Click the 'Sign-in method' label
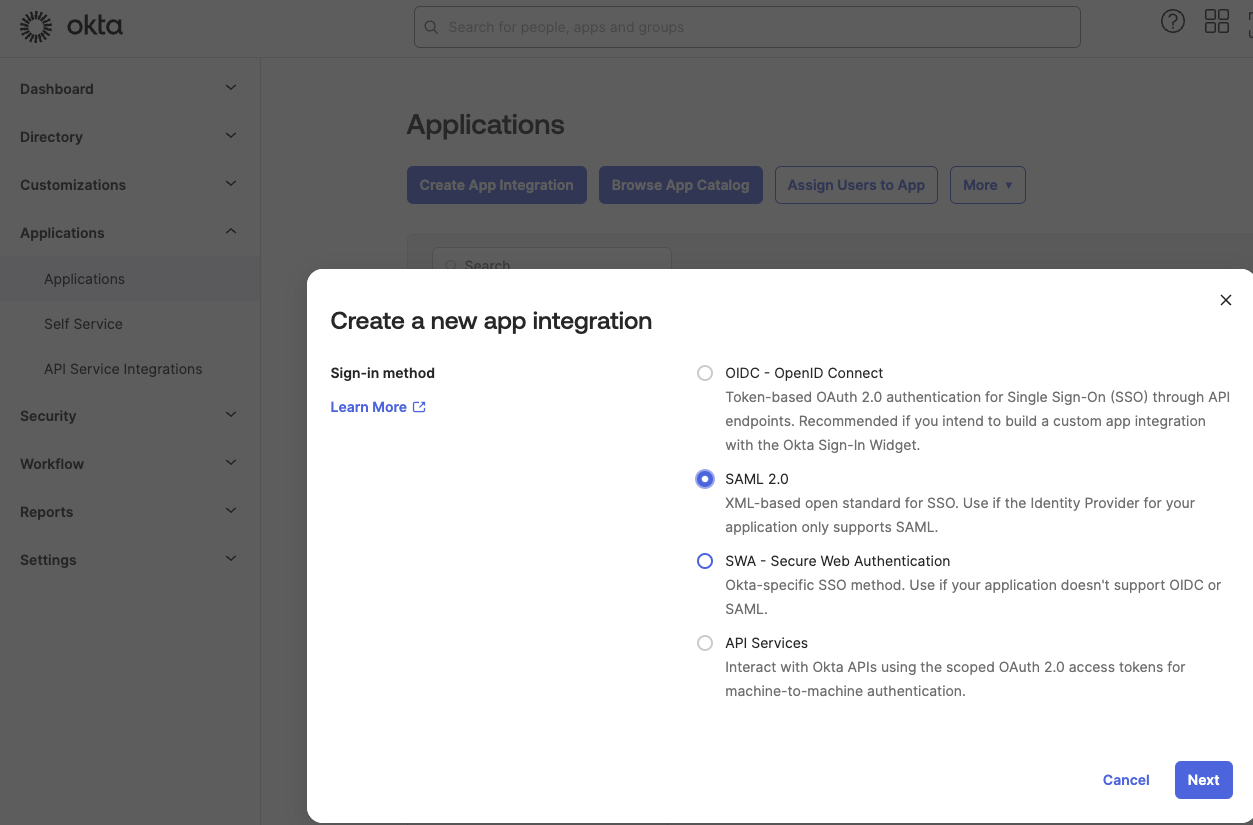 click(x=382, y=373)
